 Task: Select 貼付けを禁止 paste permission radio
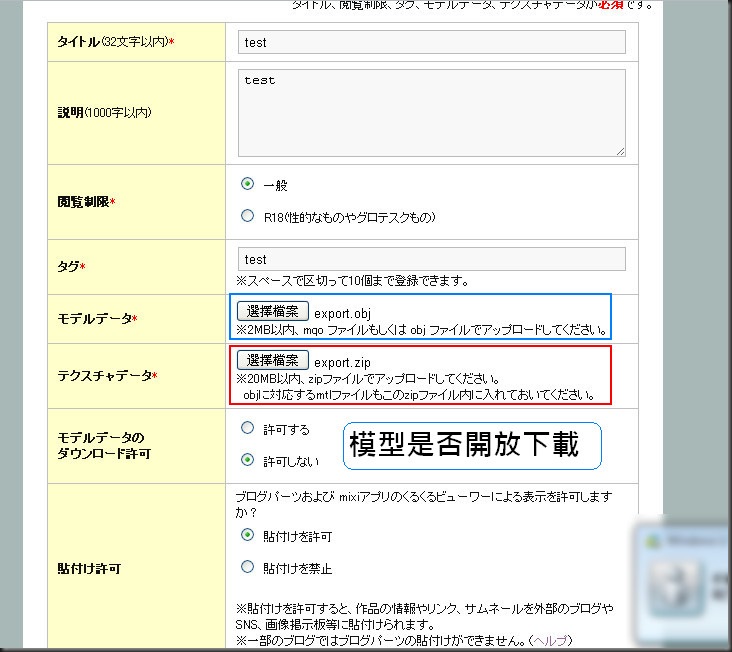[247, 567]
